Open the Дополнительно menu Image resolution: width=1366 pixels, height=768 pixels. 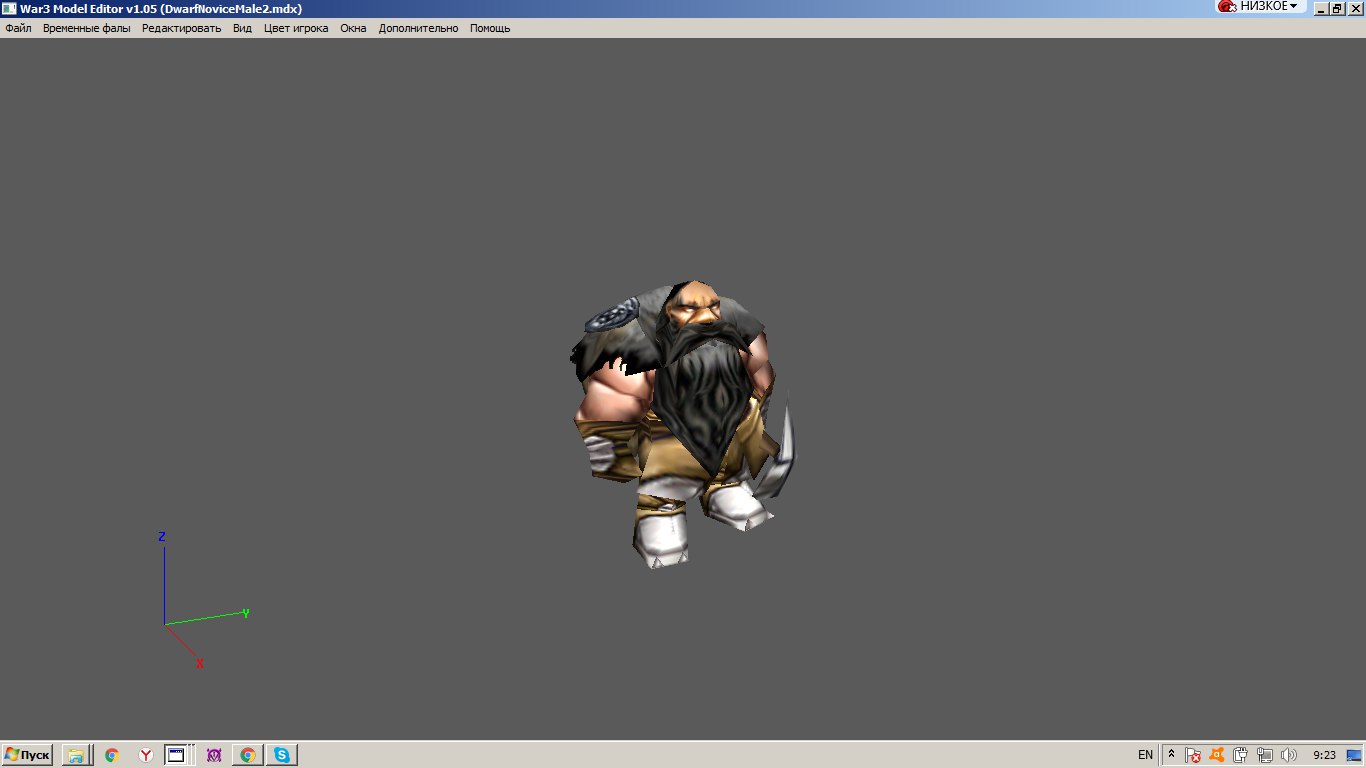coord(418,28)
